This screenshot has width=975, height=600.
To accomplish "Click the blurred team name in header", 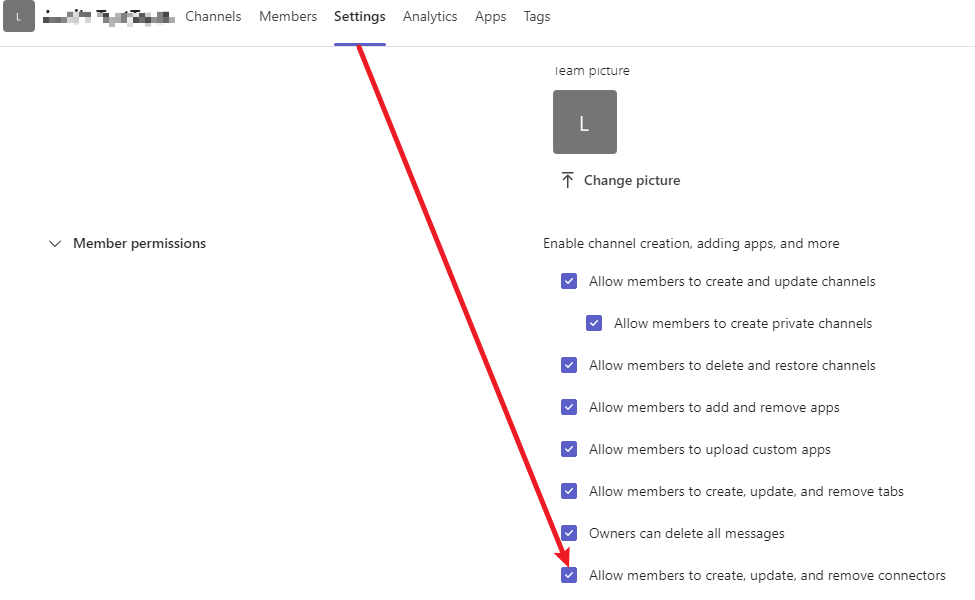I will pyautogui.click(x=109, y=17).
